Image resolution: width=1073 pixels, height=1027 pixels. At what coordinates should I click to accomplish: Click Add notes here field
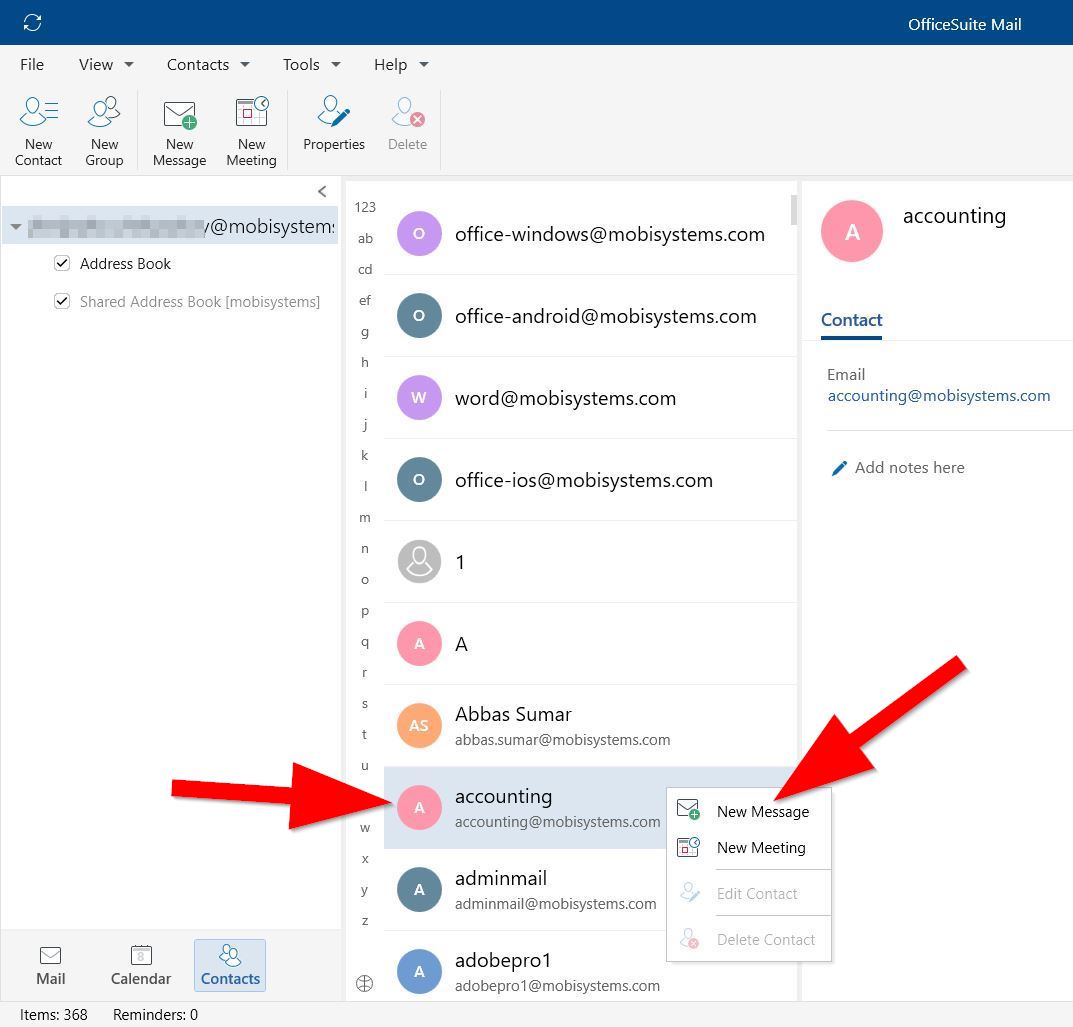[x=909, y=468]
